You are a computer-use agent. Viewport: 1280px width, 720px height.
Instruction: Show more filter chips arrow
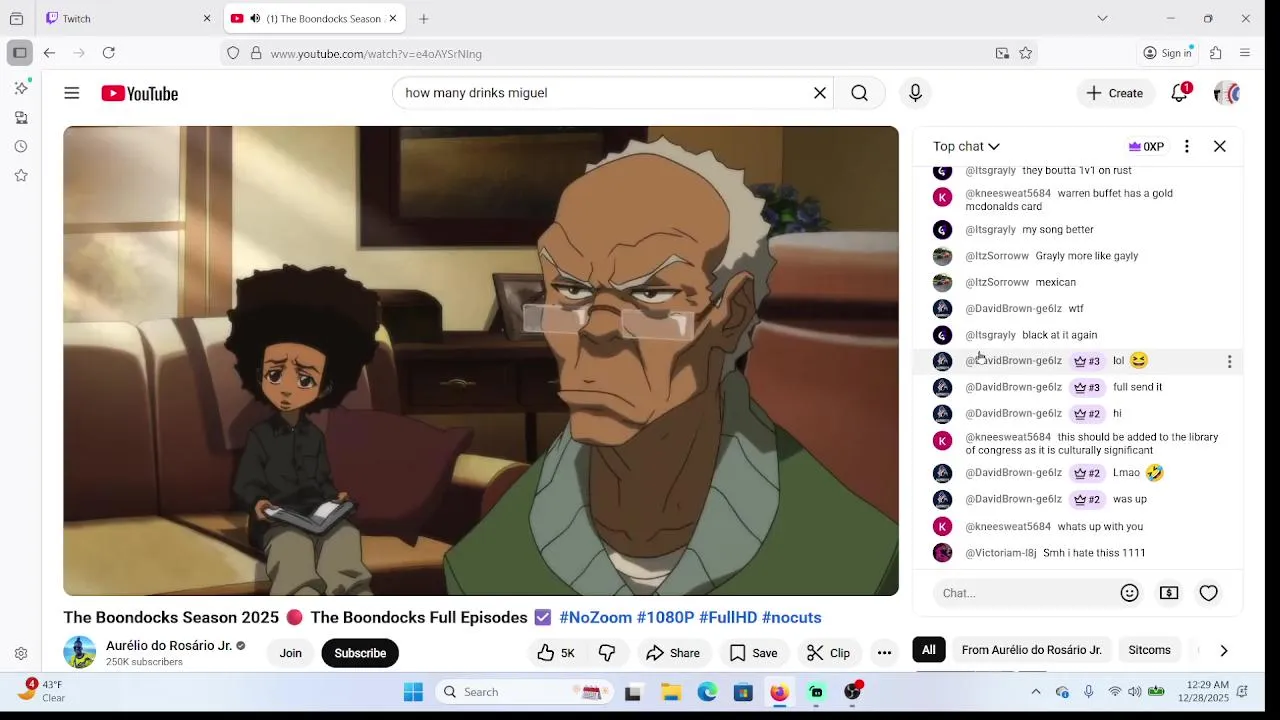click(1224, 650)
